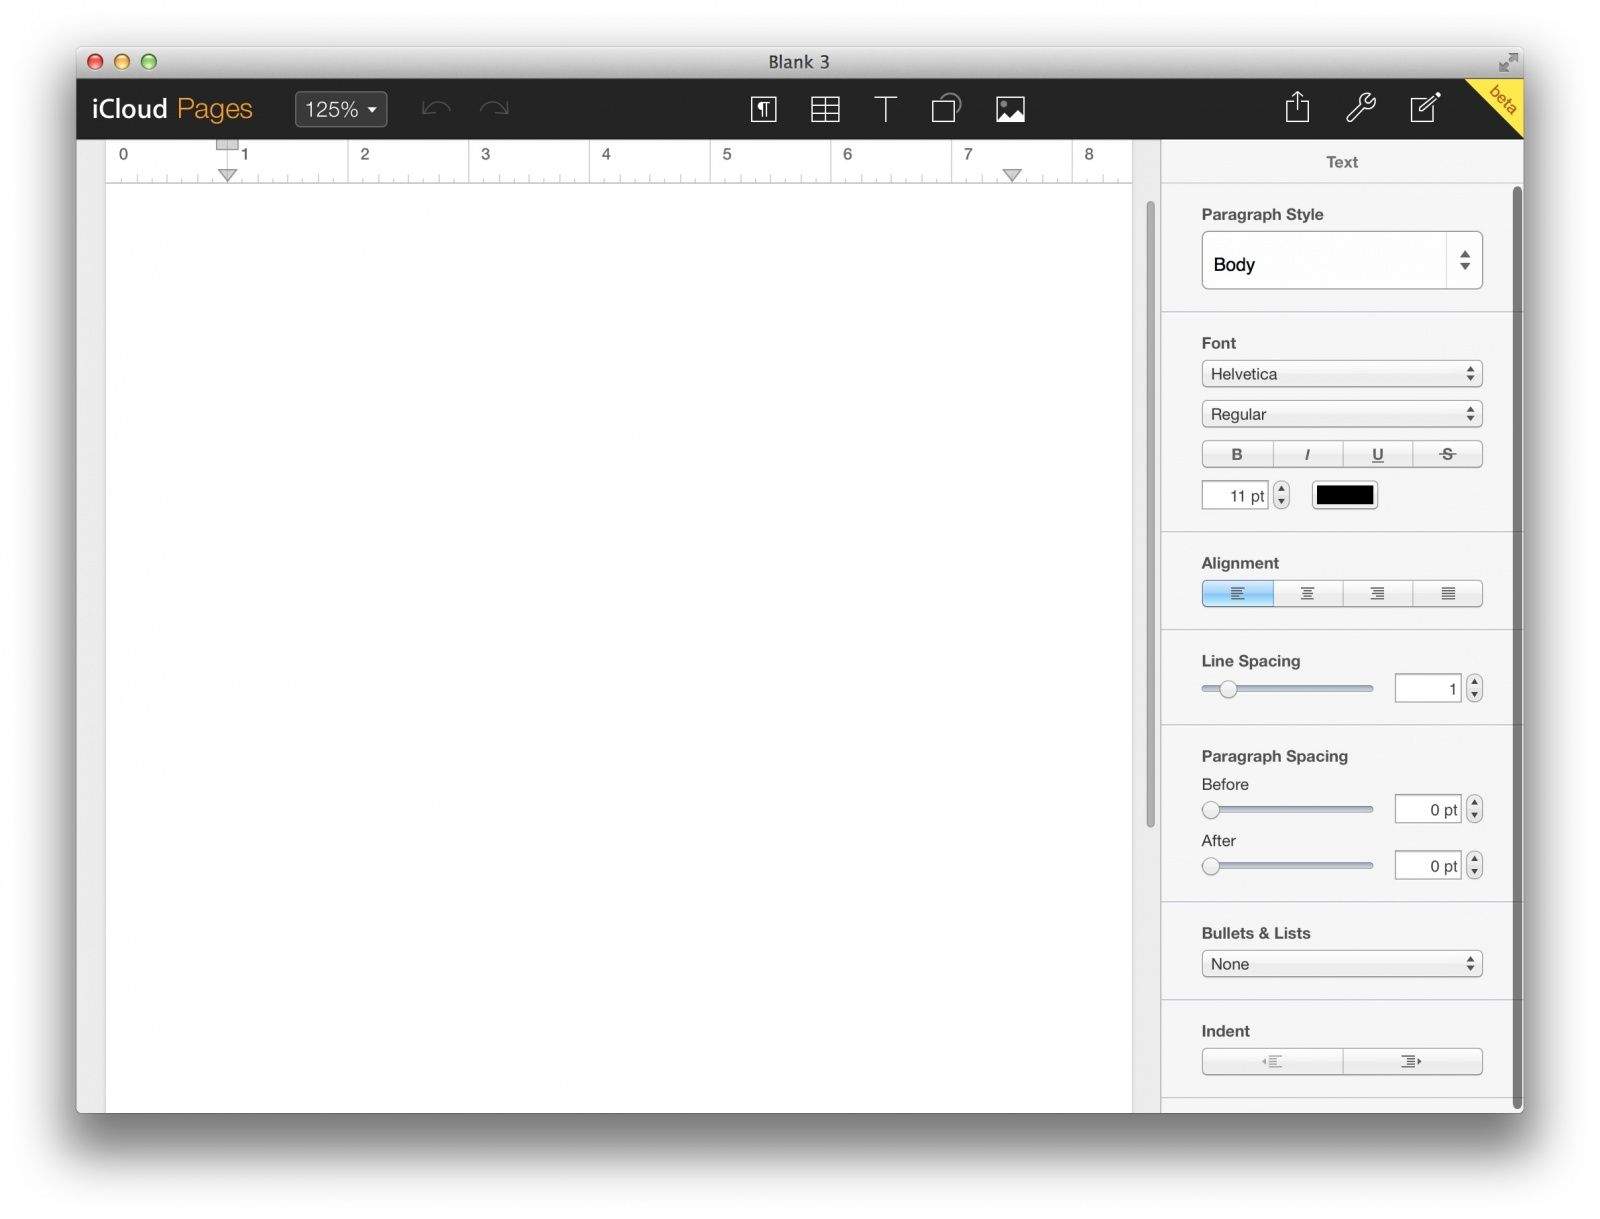This screenshot has height=1219, width=1600.
Task: Toggle Italic text formatting
Action: 1307,454
